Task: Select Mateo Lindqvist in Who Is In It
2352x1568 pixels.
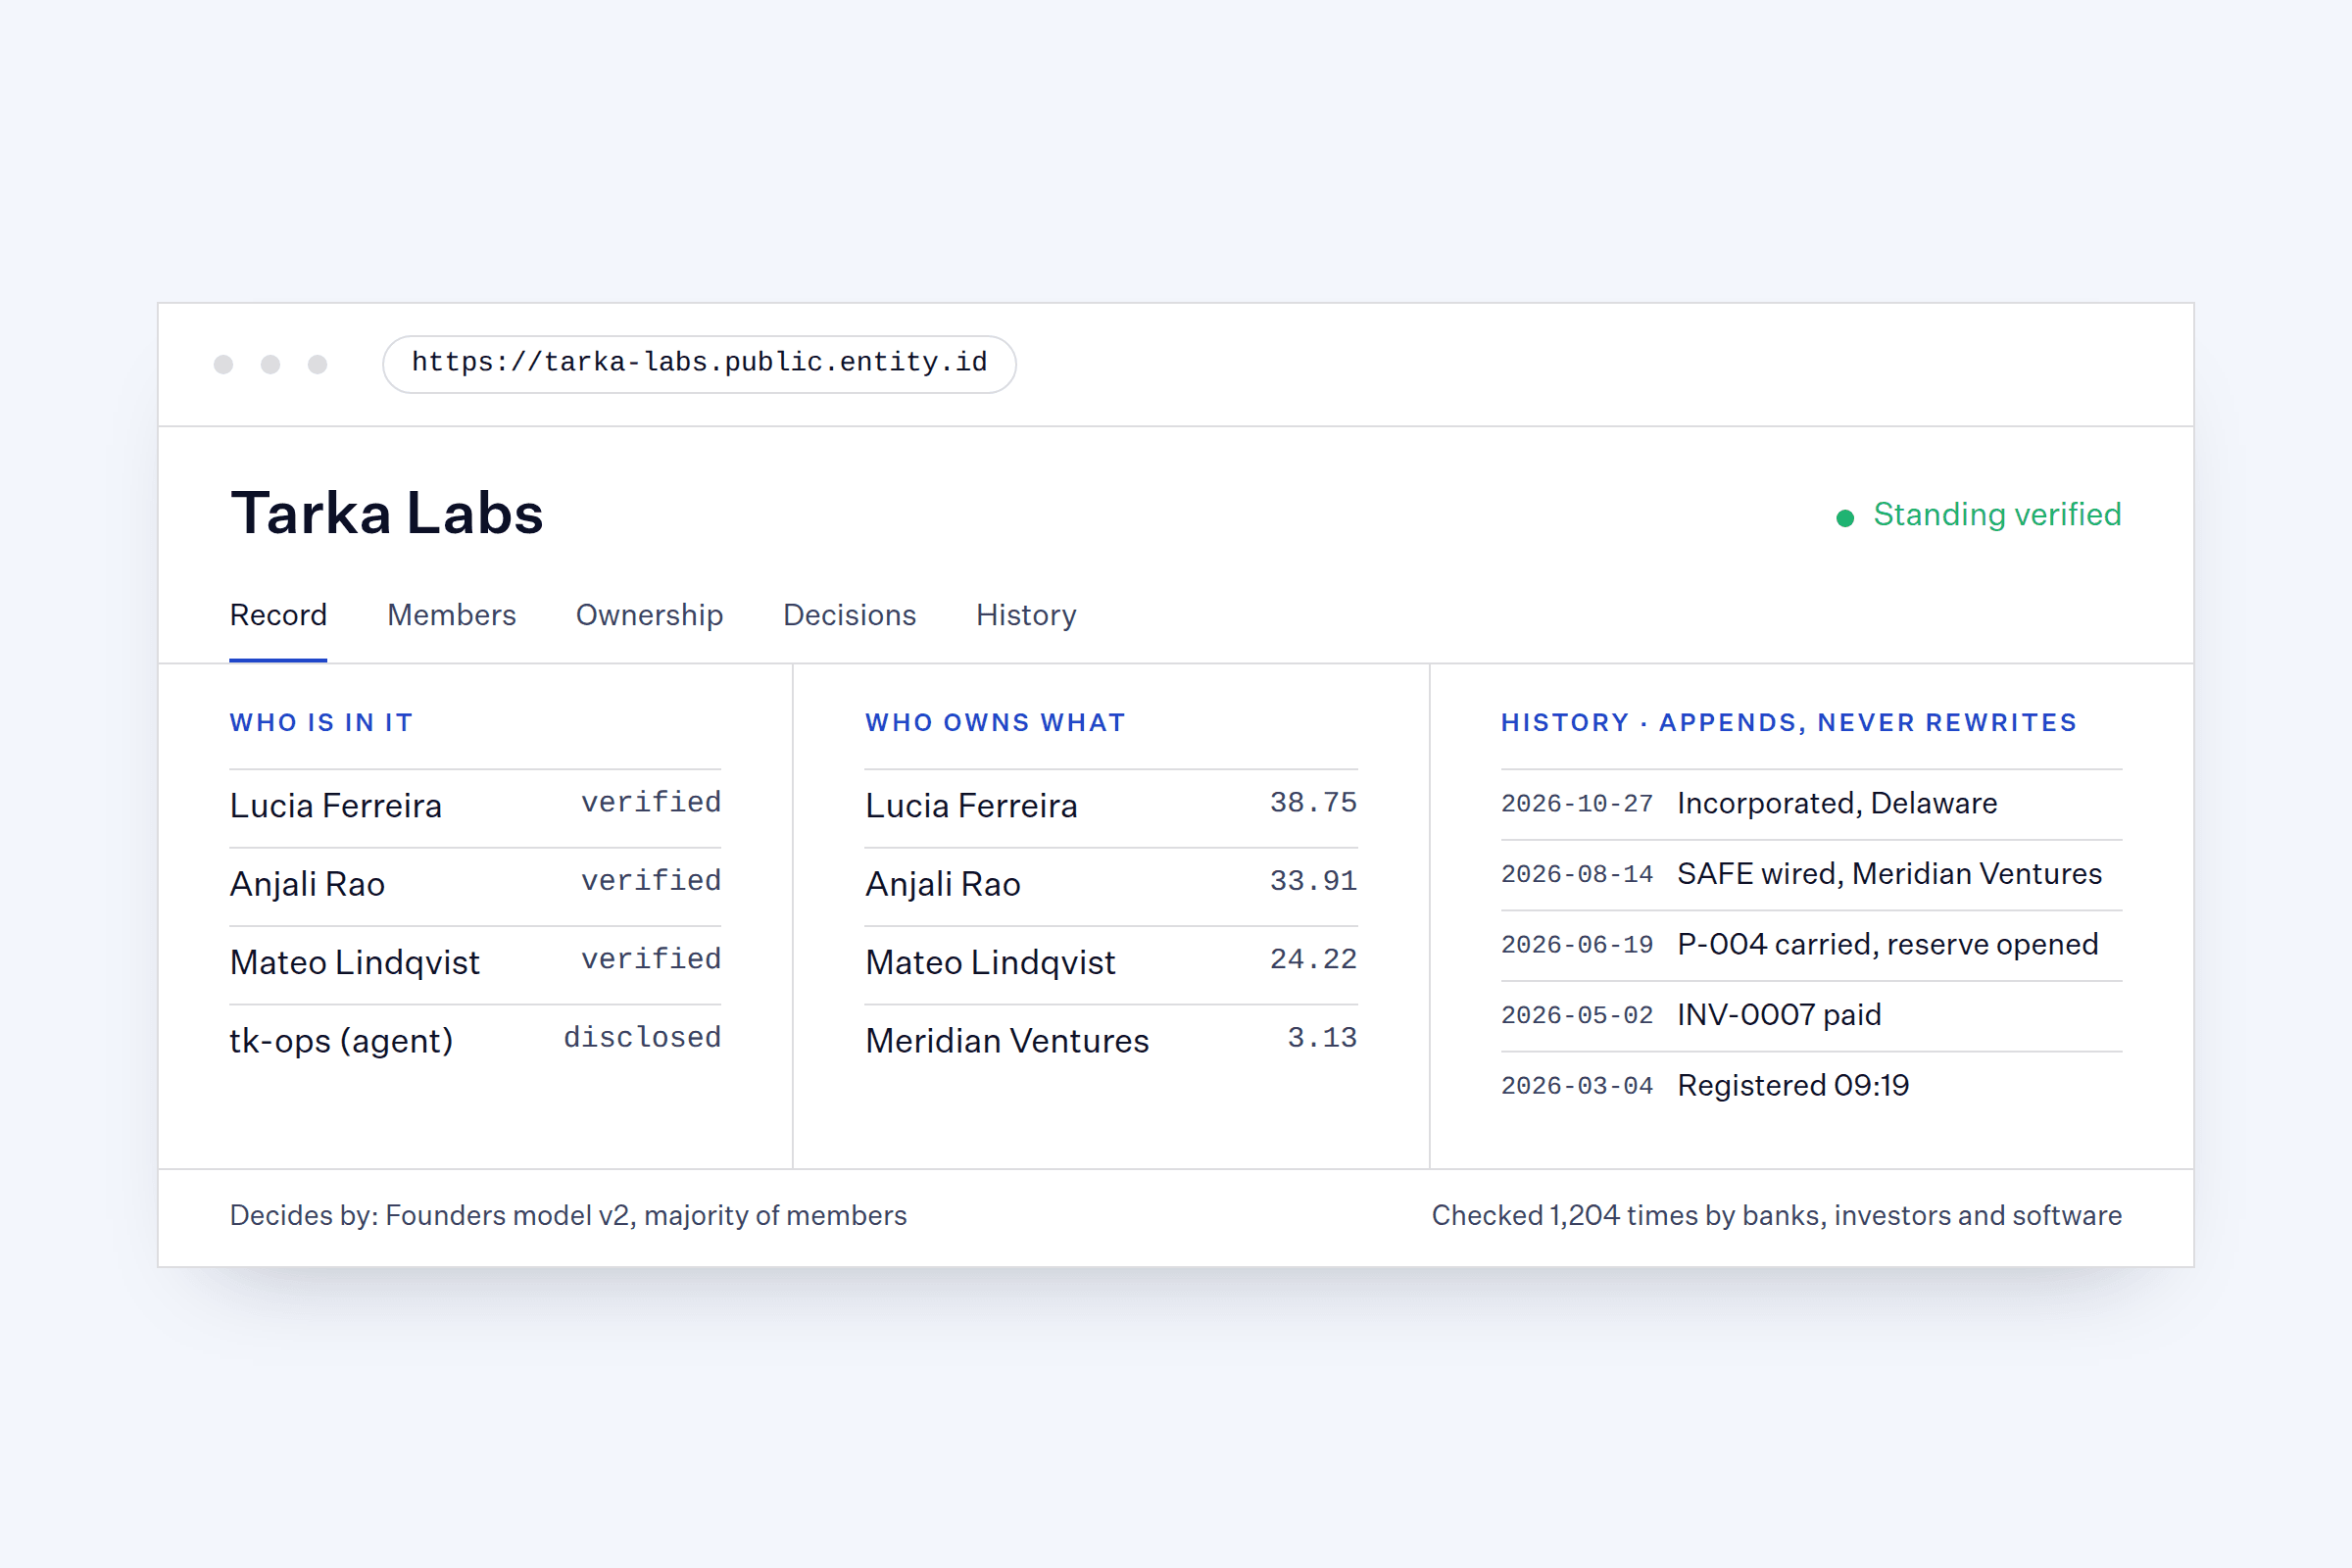Action: tap(354, 963)
